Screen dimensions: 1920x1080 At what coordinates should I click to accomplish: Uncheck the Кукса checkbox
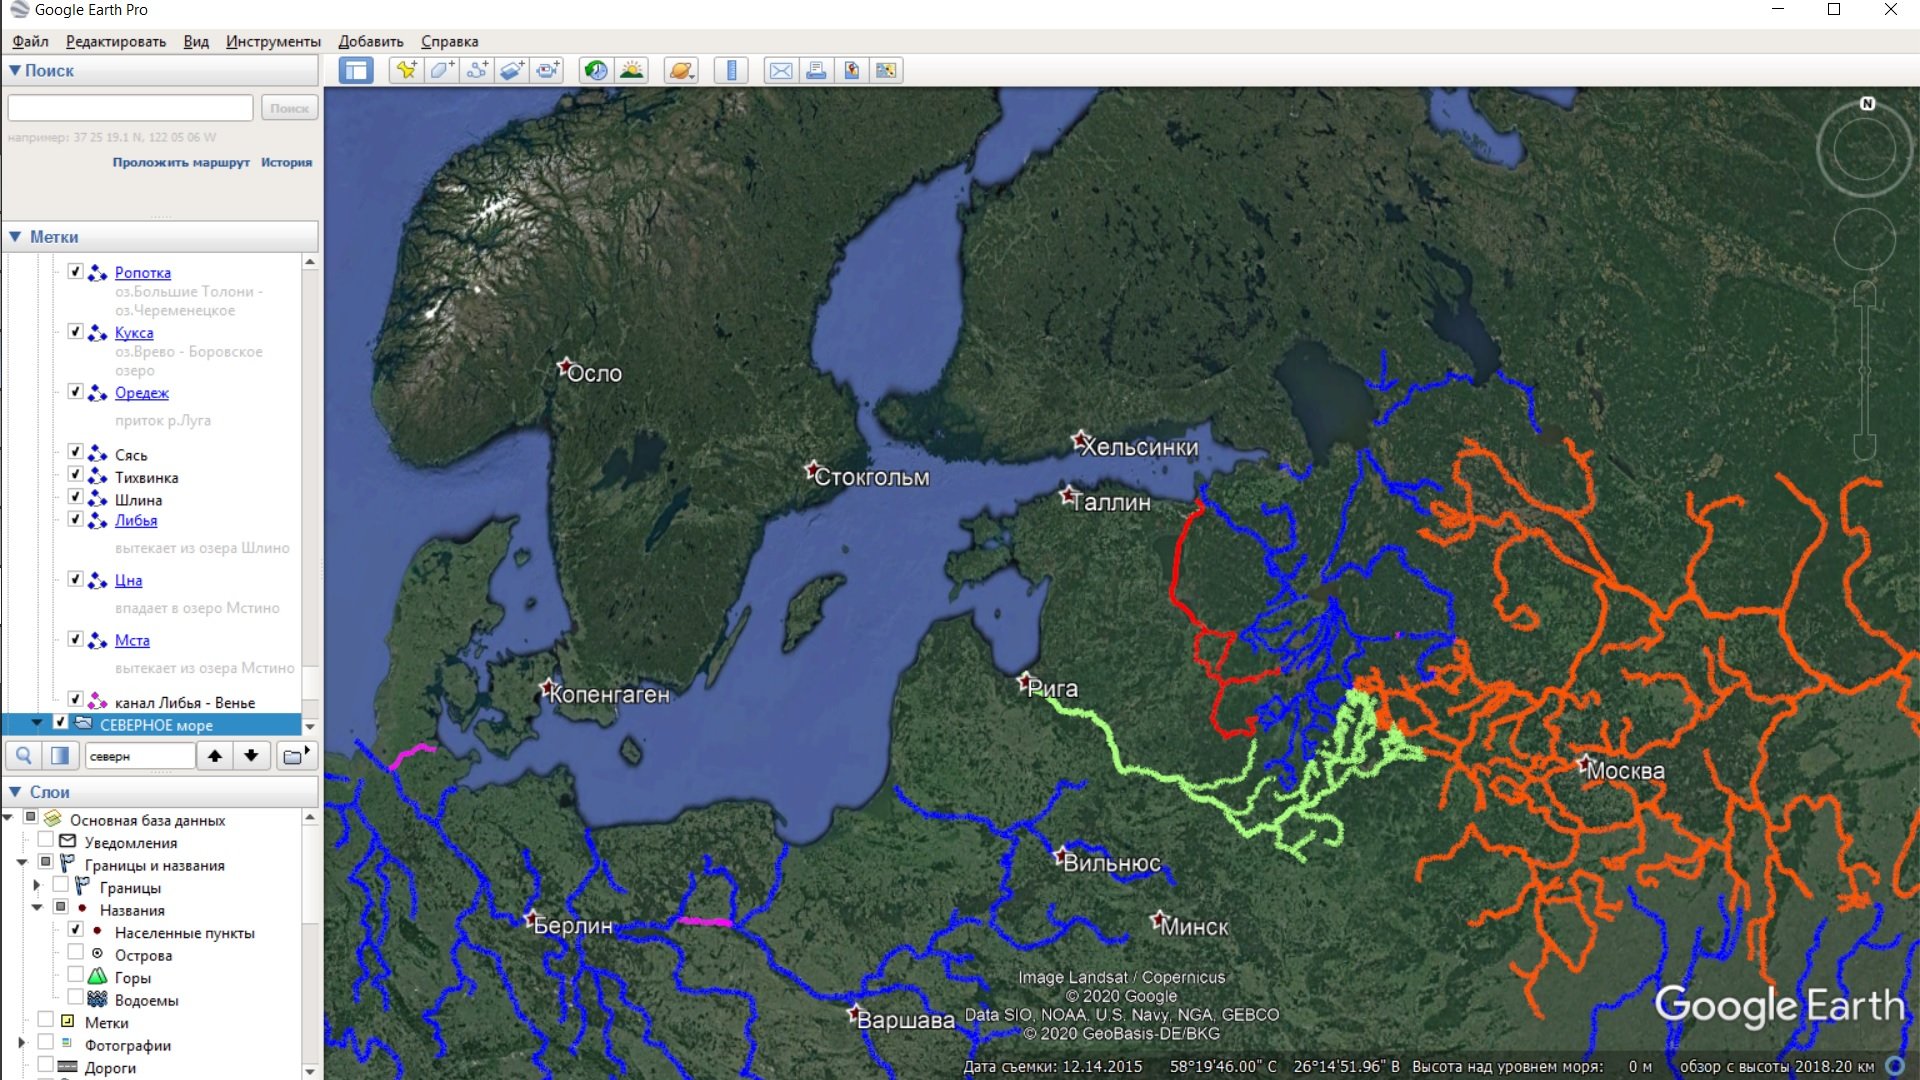(x=75, y=332)
